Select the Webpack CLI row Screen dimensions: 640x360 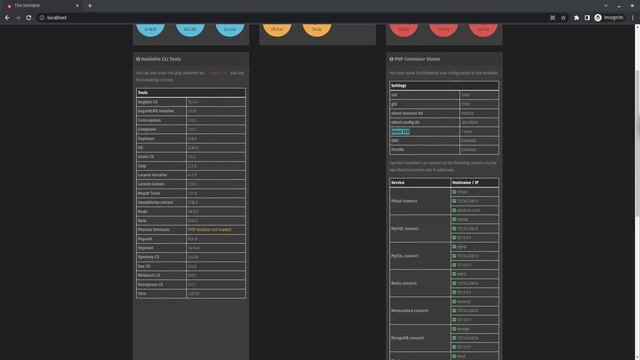tap(191, 276)
